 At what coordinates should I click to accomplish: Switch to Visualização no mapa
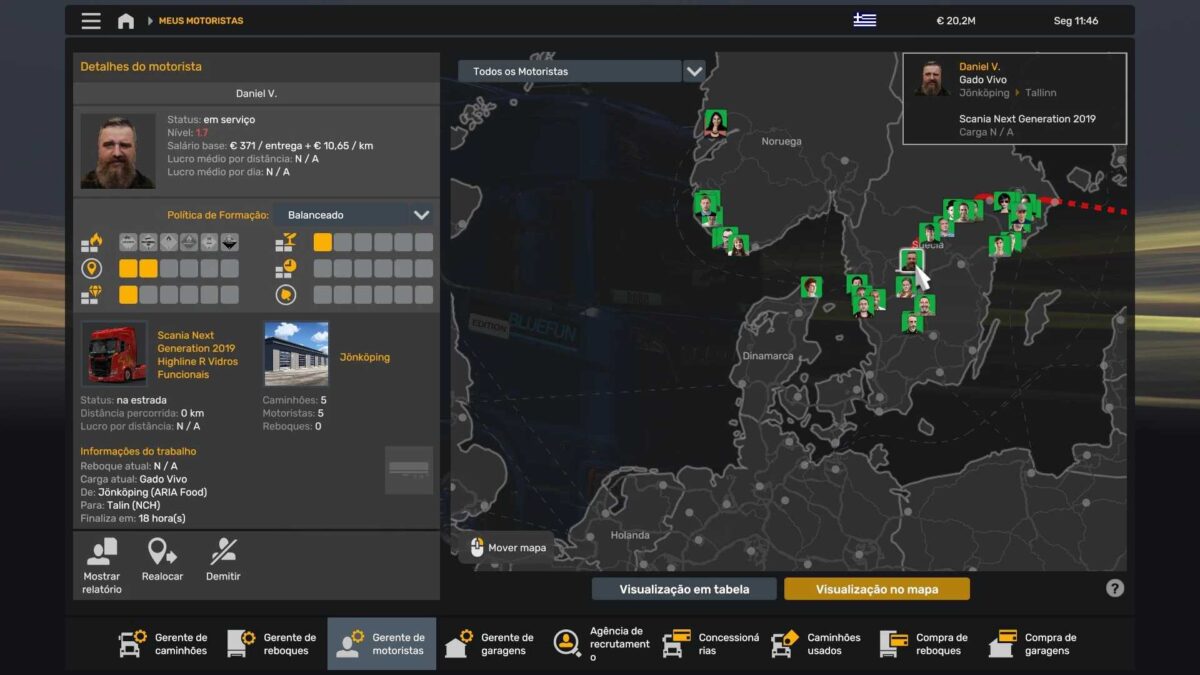[x=876, y=589]
